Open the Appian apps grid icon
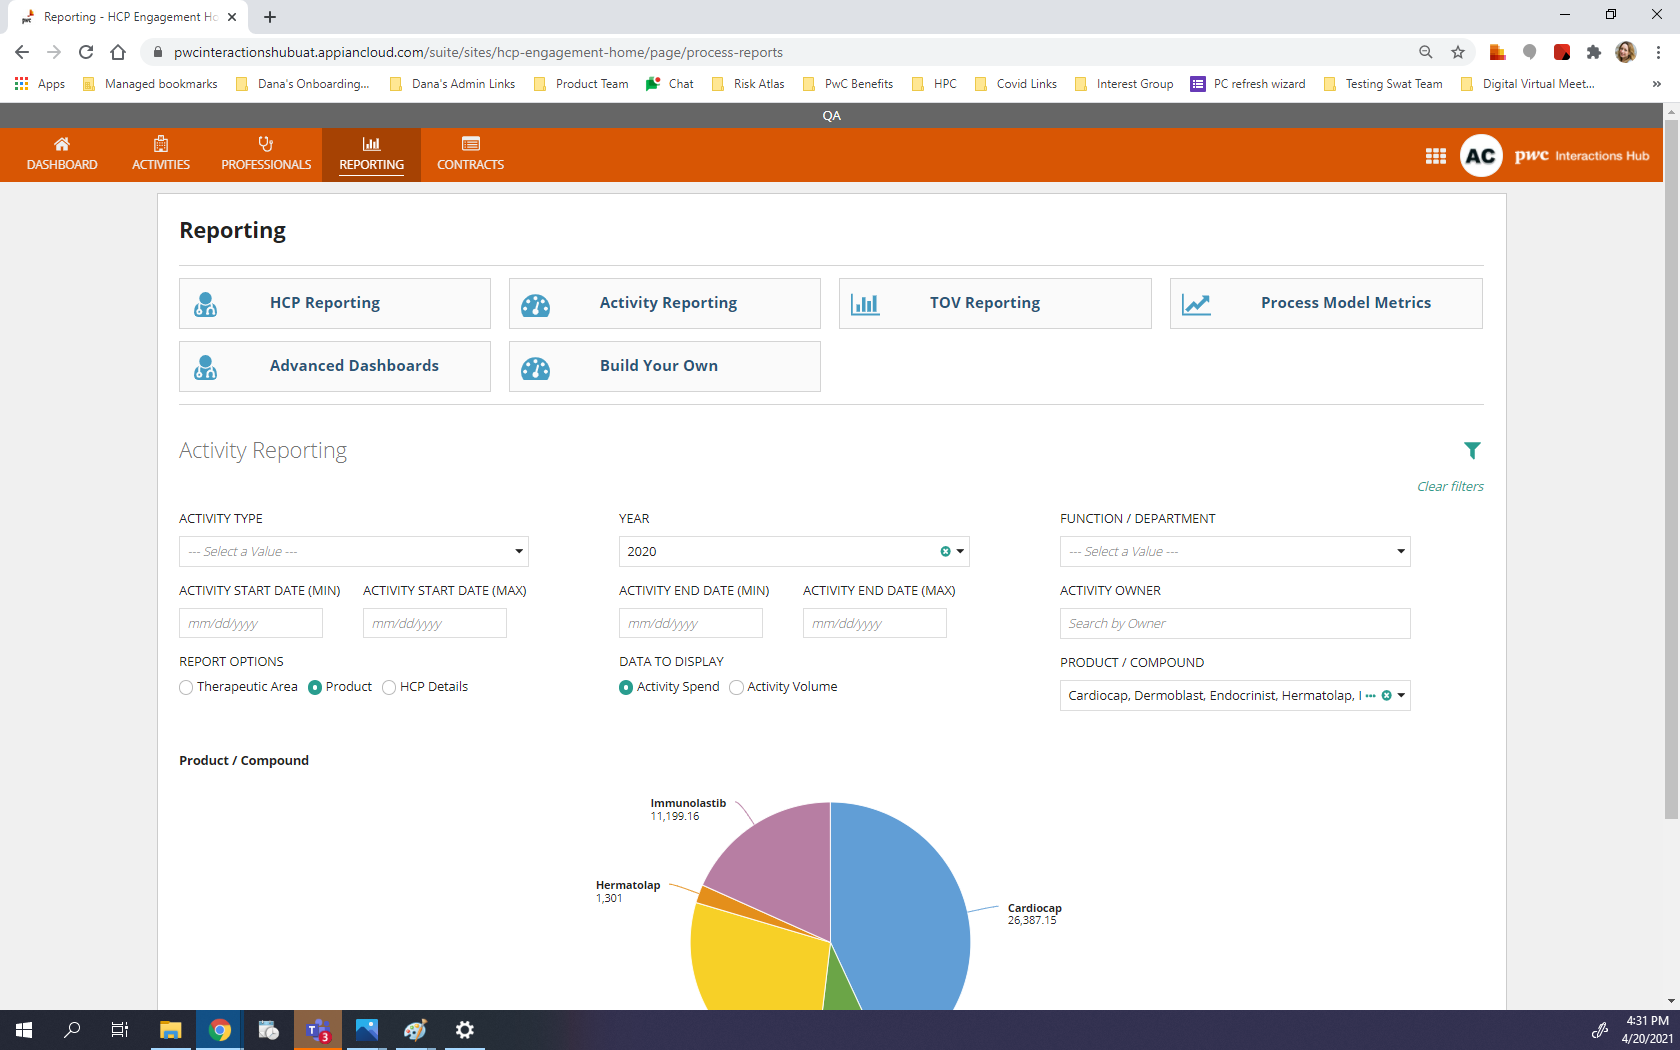The image size is (1680, 1050). pos(1435,155)
